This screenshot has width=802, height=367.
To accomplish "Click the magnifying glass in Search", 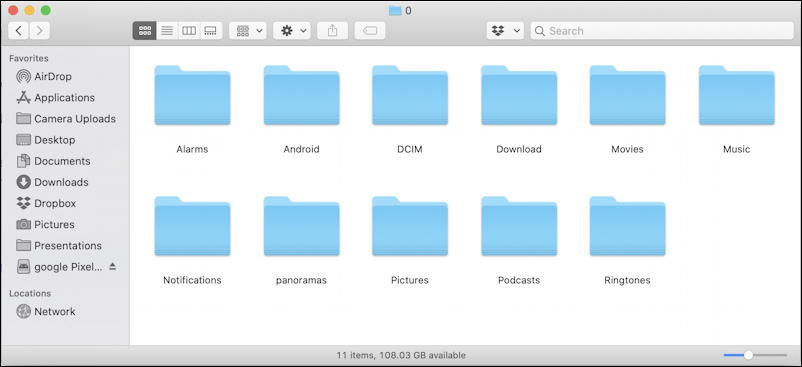I will click(x=540, y=31).
